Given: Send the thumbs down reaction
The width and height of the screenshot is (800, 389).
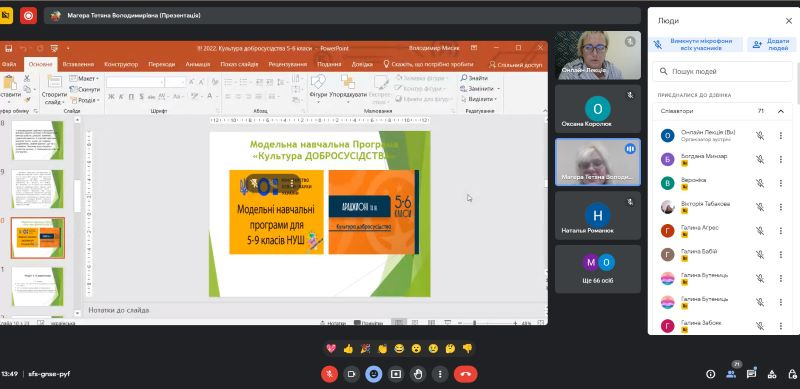Looking at the screenshot, I should [467, 349].
